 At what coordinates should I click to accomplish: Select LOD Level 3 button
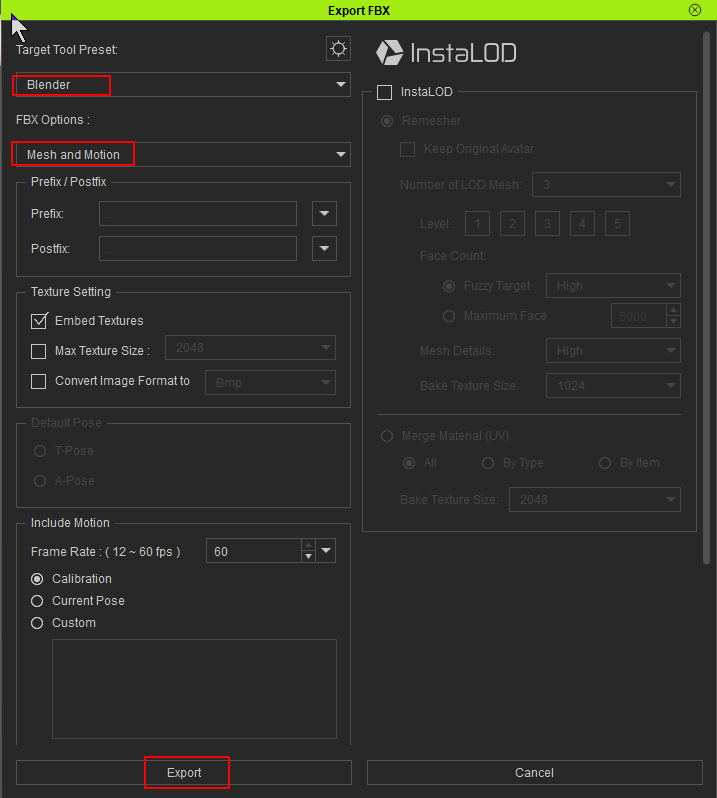(548, 223)
